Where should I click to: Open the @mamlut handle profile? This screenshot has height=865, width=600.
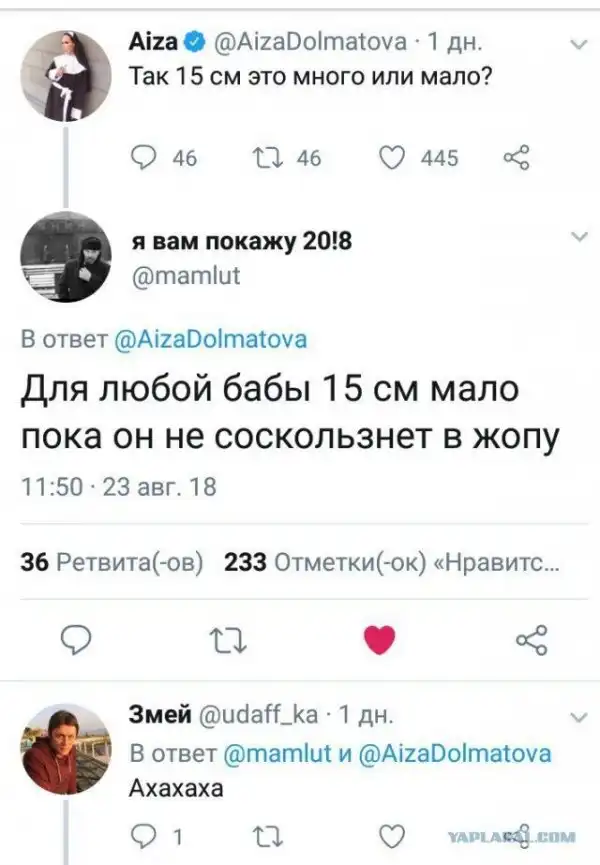click(186, 275)
